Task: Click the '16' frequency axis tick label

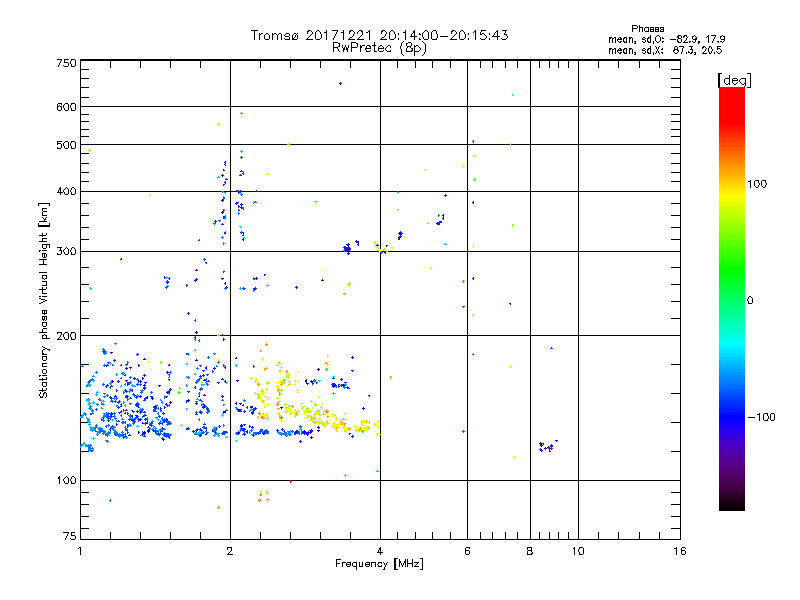Action: point(680,551)
